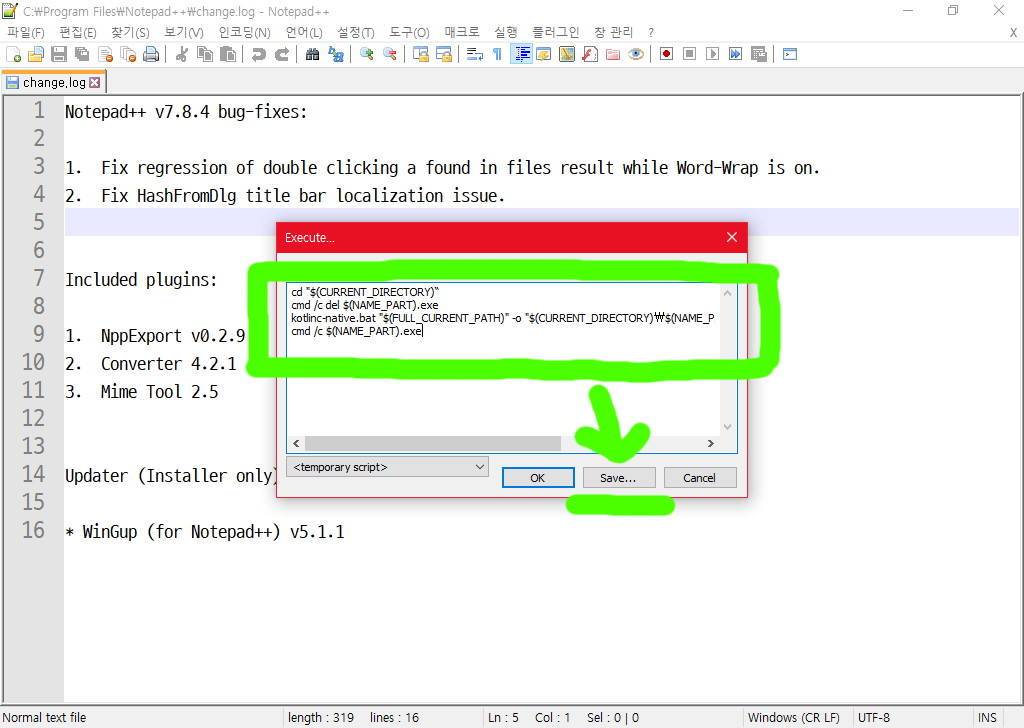The width and height of the screenshot is (1024, 728).
Task: Undo the last action with the Undo arrow
Action: pyautogui.click(x=259, y=54)
